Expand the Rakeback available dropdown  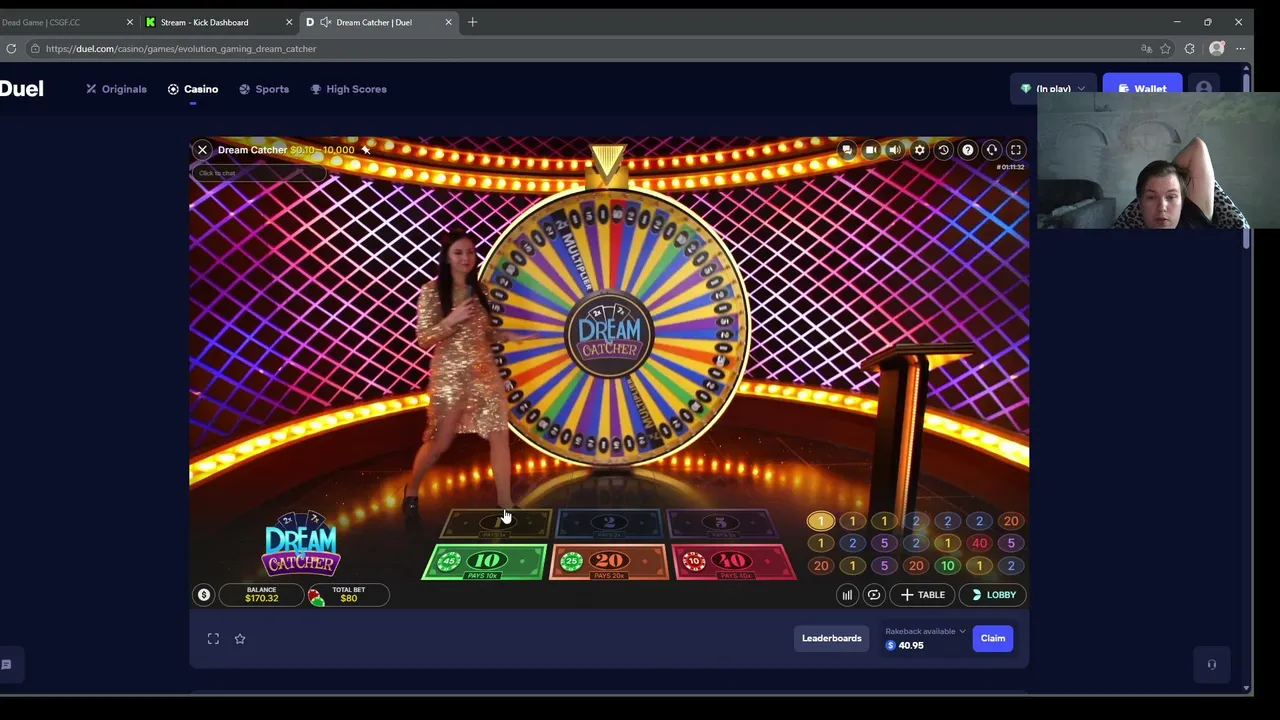pos(925,631)
